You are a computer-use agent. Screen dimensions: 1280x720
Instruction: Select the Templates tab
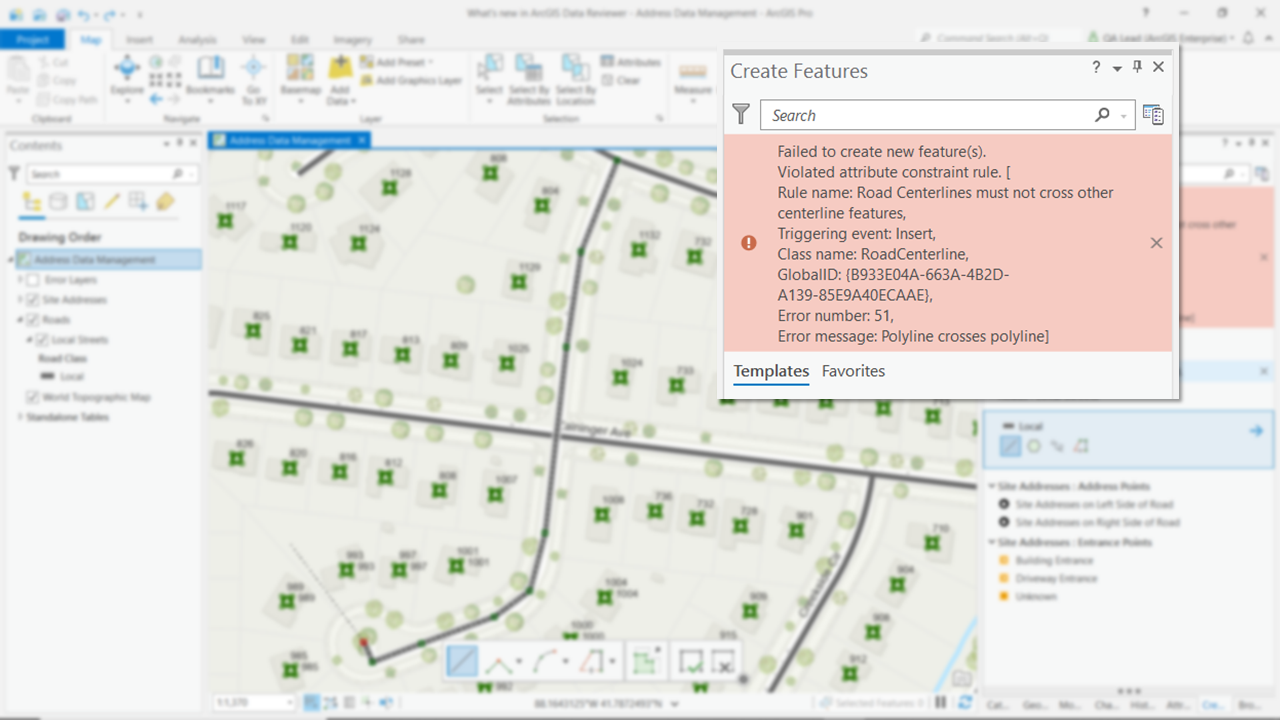tap(771, 371)
